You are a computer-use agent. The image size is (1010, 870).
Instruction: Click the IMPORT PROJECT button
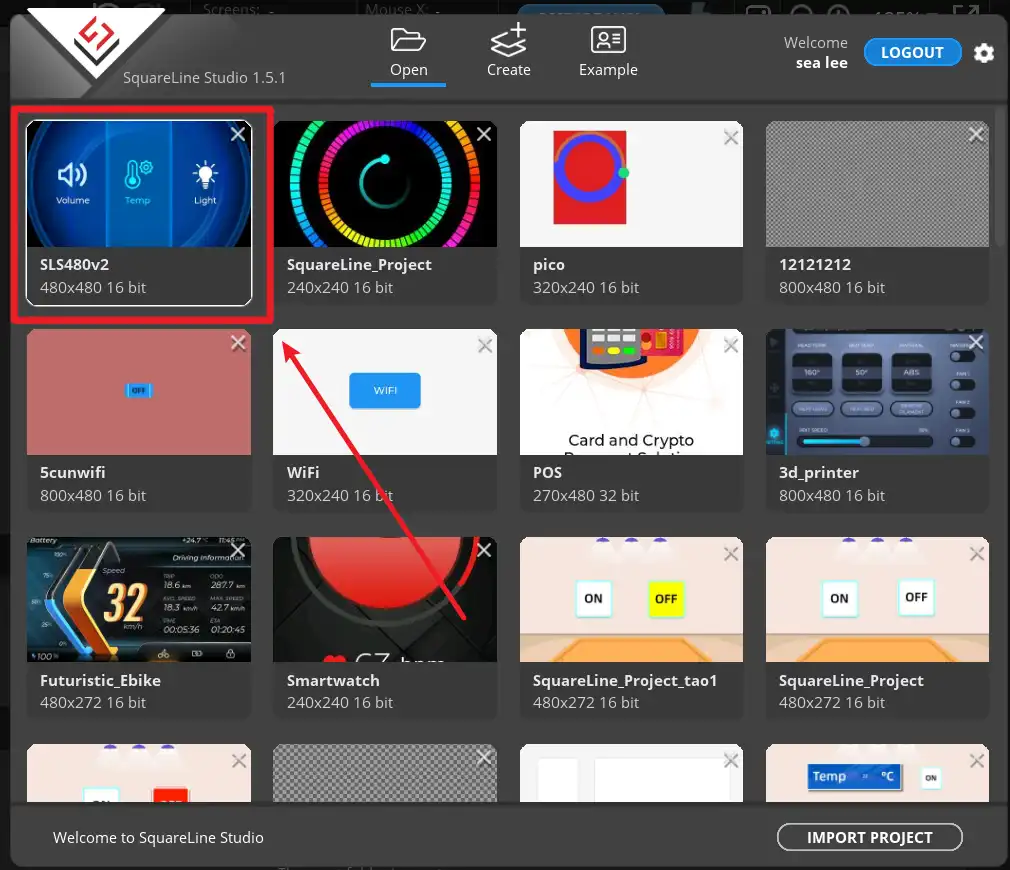(870, 837)
